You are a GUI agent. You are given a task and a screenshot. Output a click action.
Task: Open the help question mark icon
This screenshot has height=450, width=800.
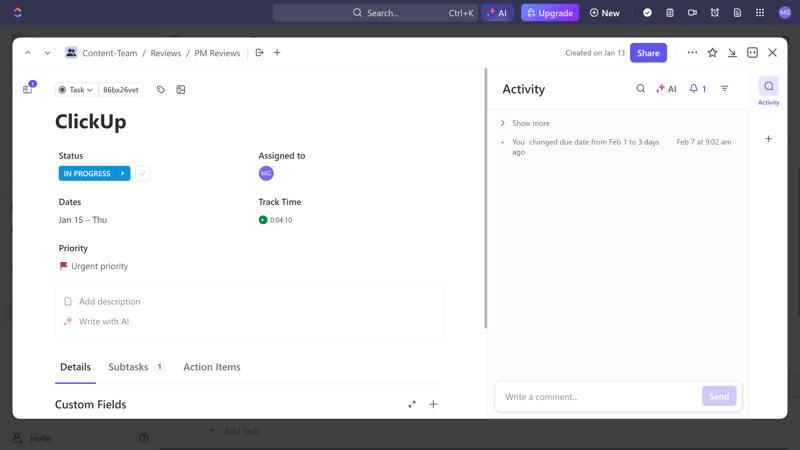coord(144,438)
